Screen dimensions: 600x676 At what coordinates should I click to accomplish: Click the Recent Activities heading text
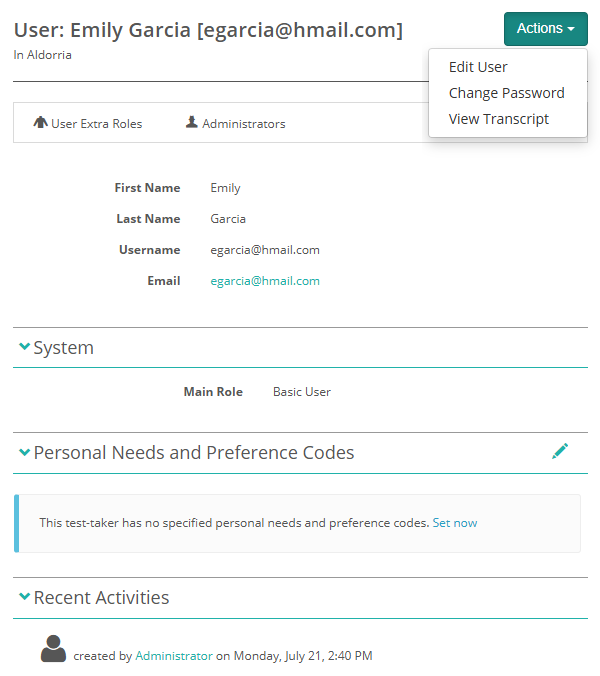point(101,598)
